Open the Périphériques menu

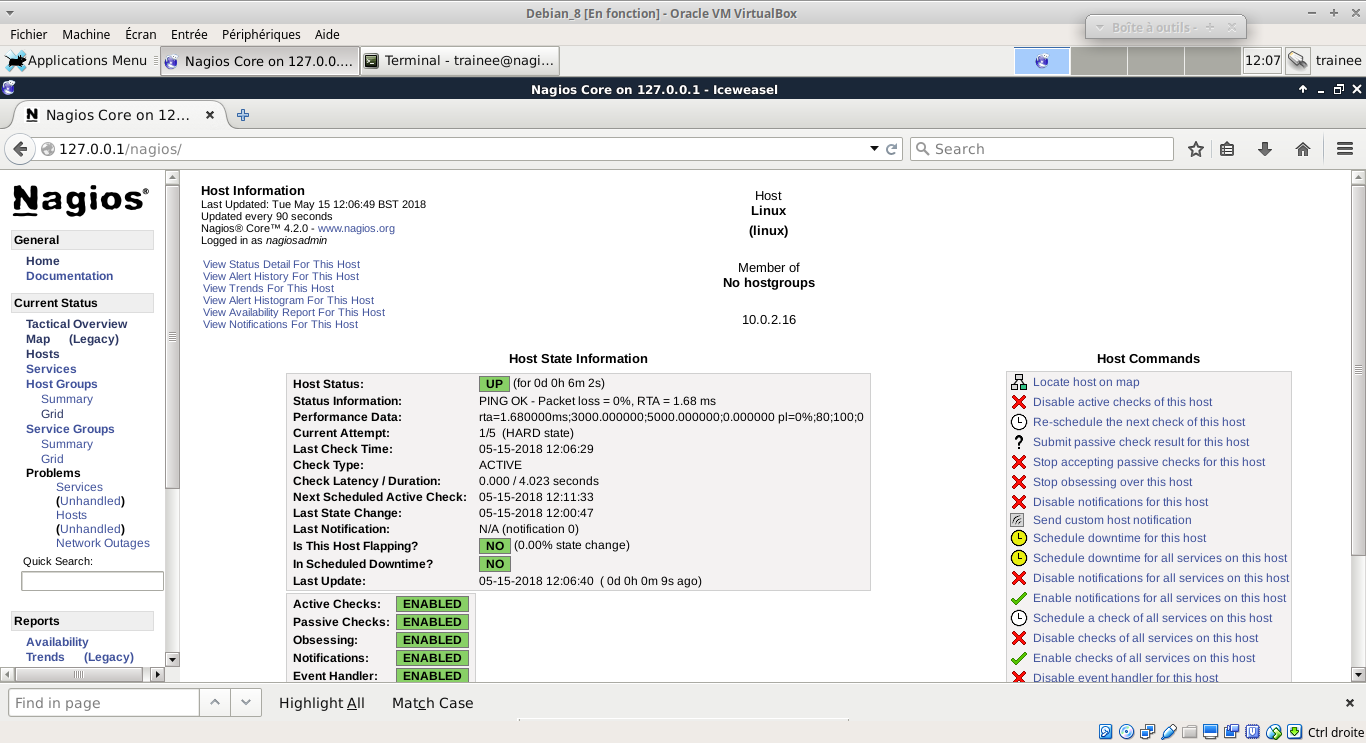tap(261, 34)
